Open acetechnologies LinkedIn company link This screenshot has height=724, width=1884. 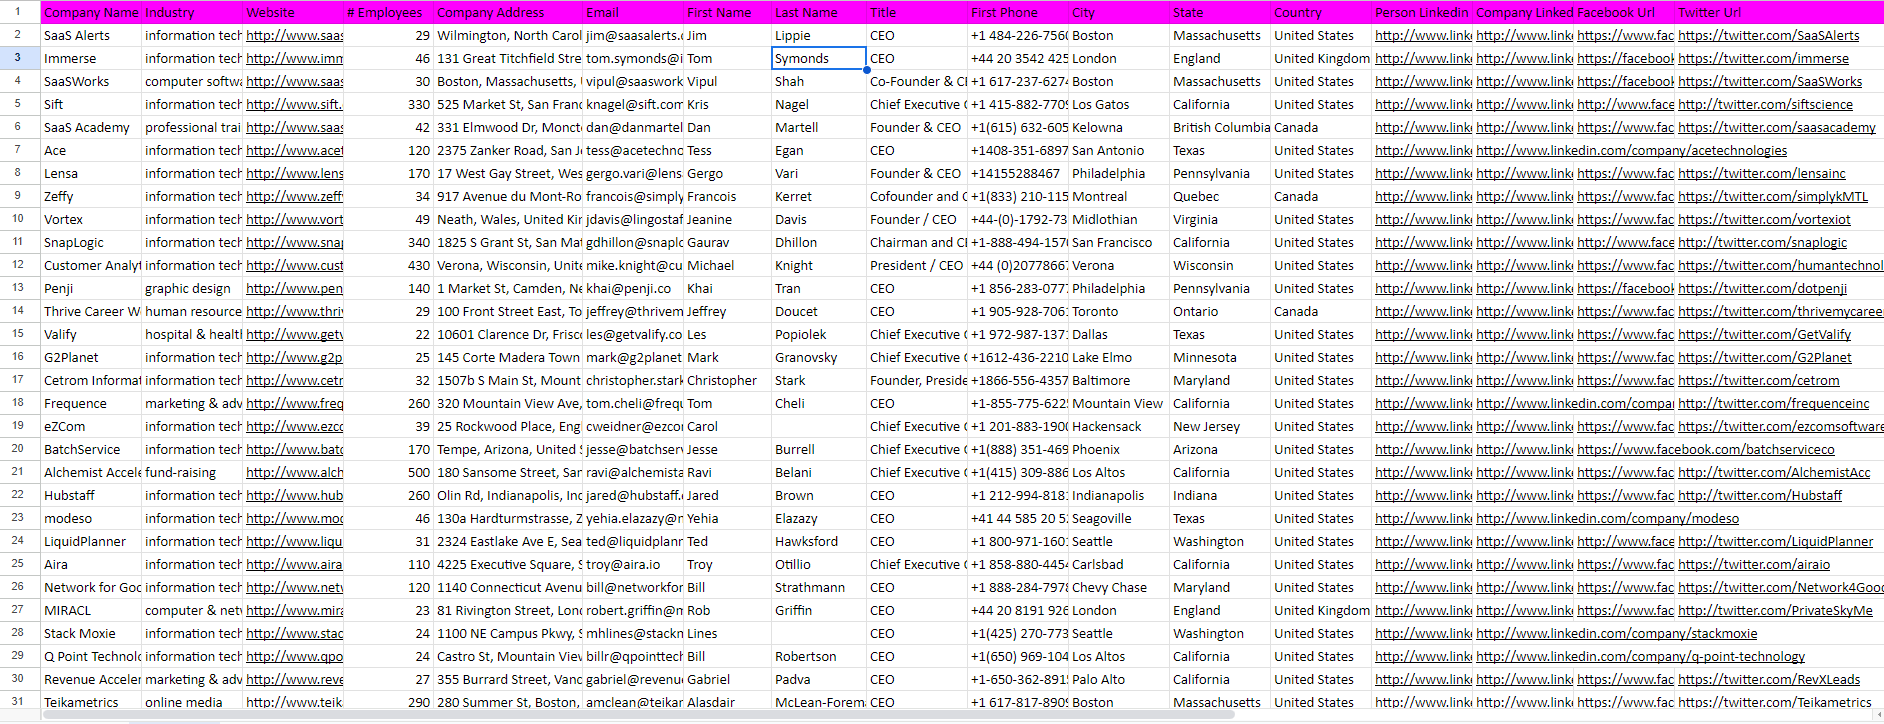point(1631,150)
